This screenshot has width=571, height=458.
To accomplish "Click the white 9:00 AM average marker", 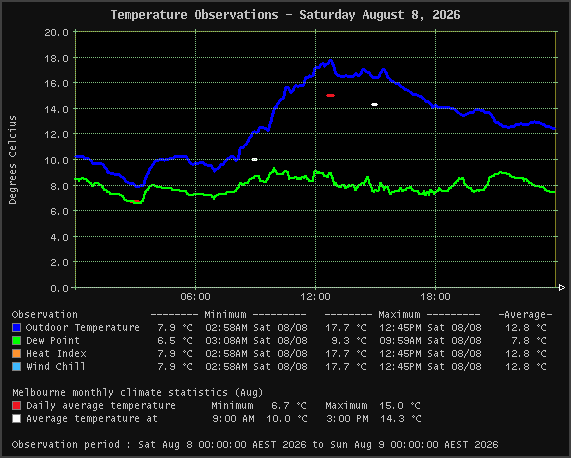I will click(255, 159).
